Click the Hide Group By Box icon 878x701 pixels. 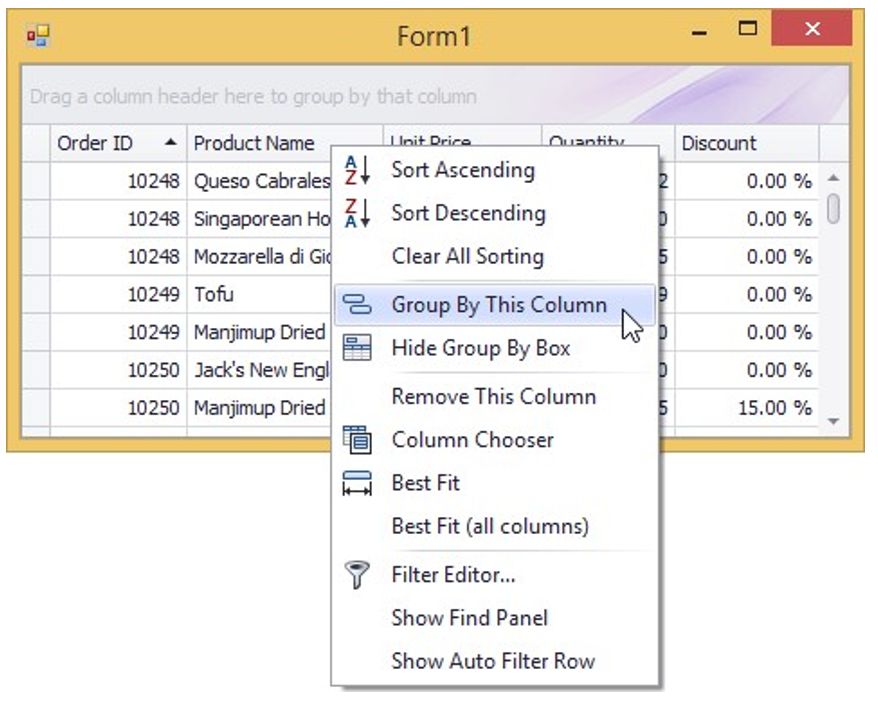click(x=357, y=348)
